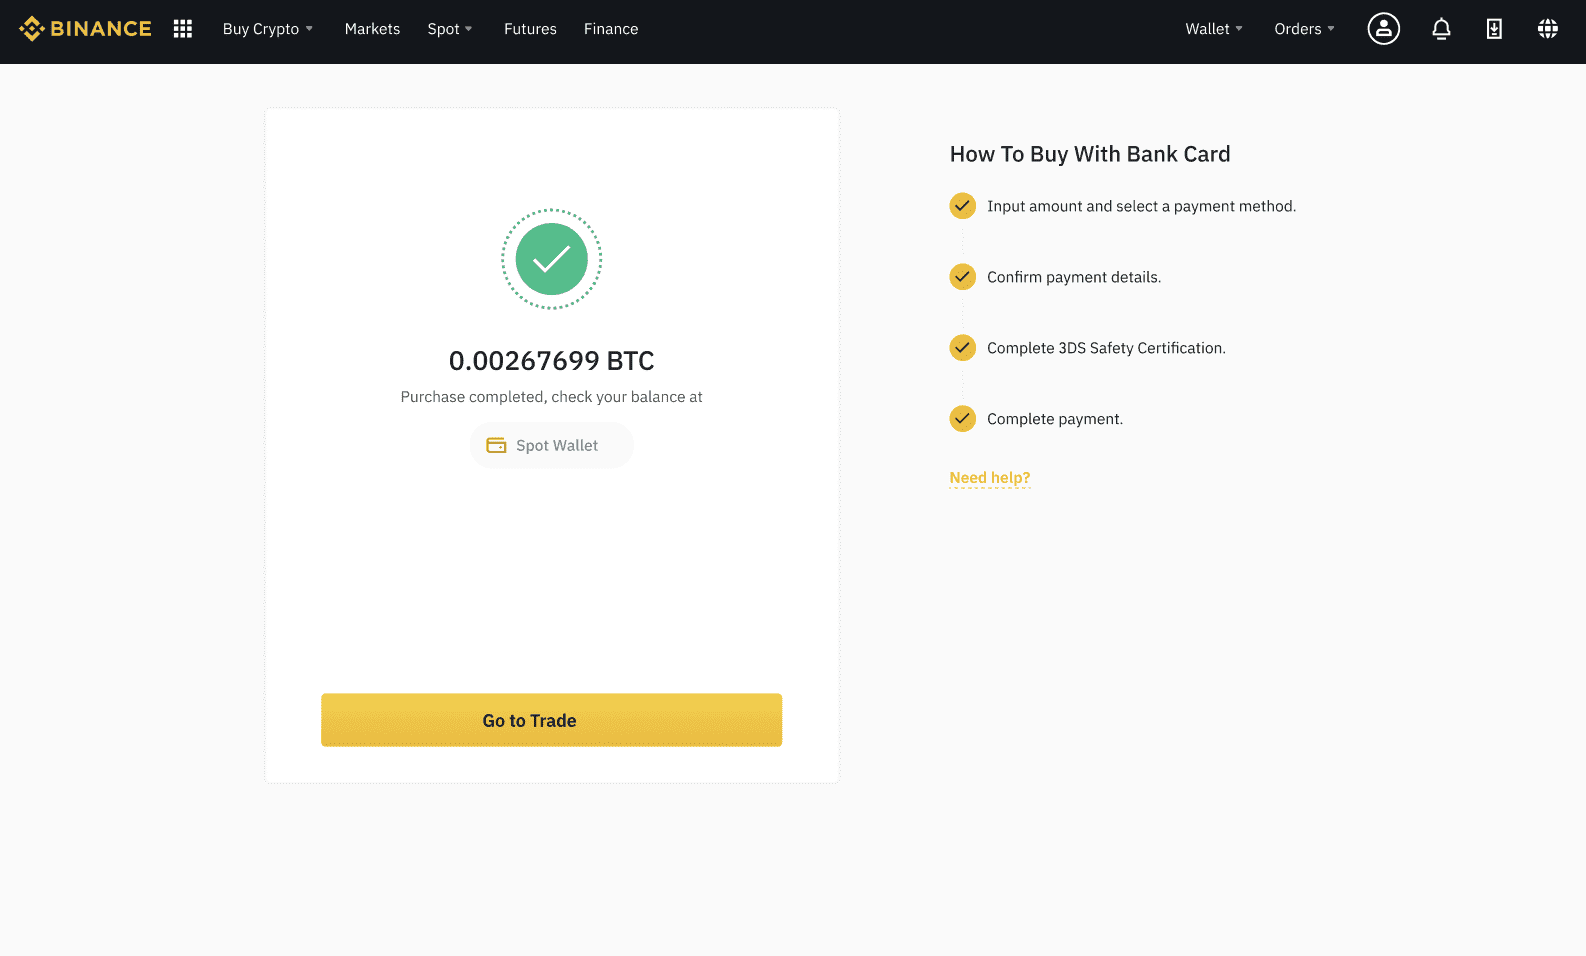
Task: Expand the Orders dropdown
Action: [1304, 29]
